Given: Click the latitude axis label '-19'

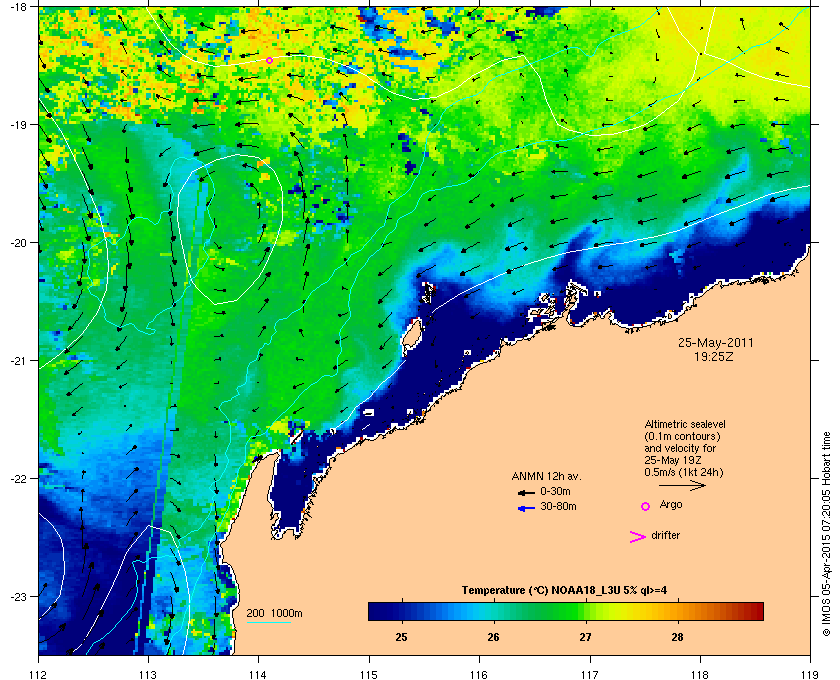Looking at the screenshot, I should tap(19, 124).
